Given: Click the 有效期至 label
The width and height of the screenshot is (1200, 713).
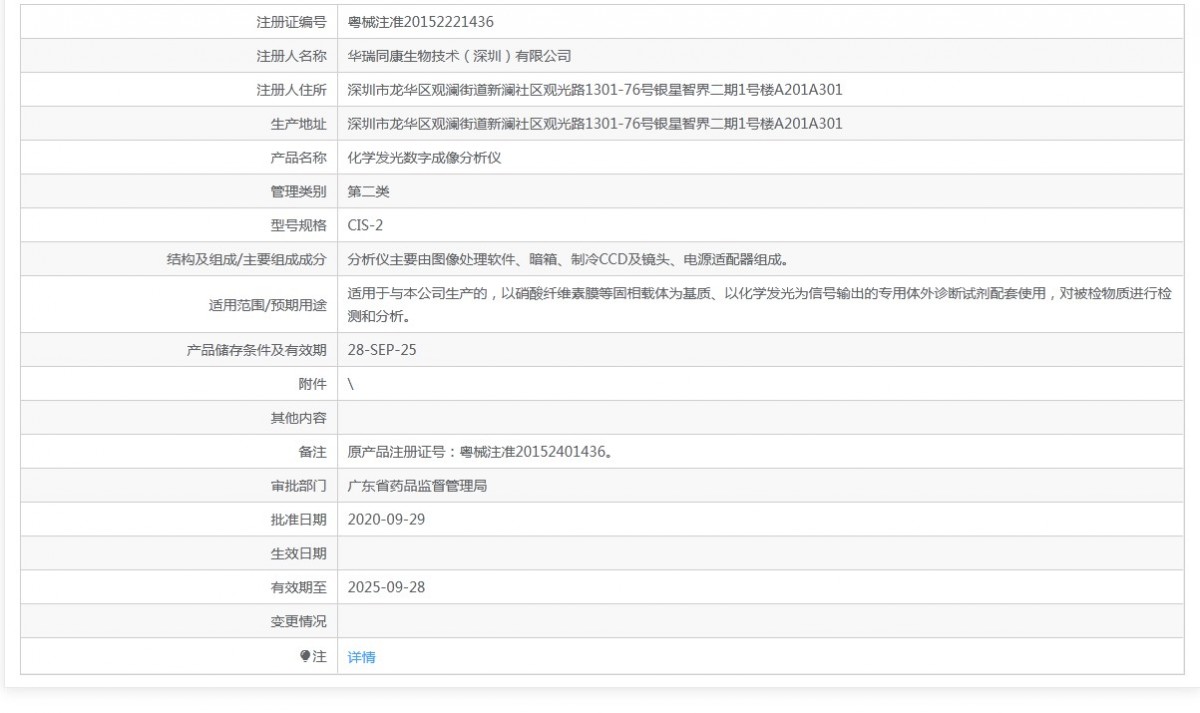Looking at the screenshot, I should [298, 587].
